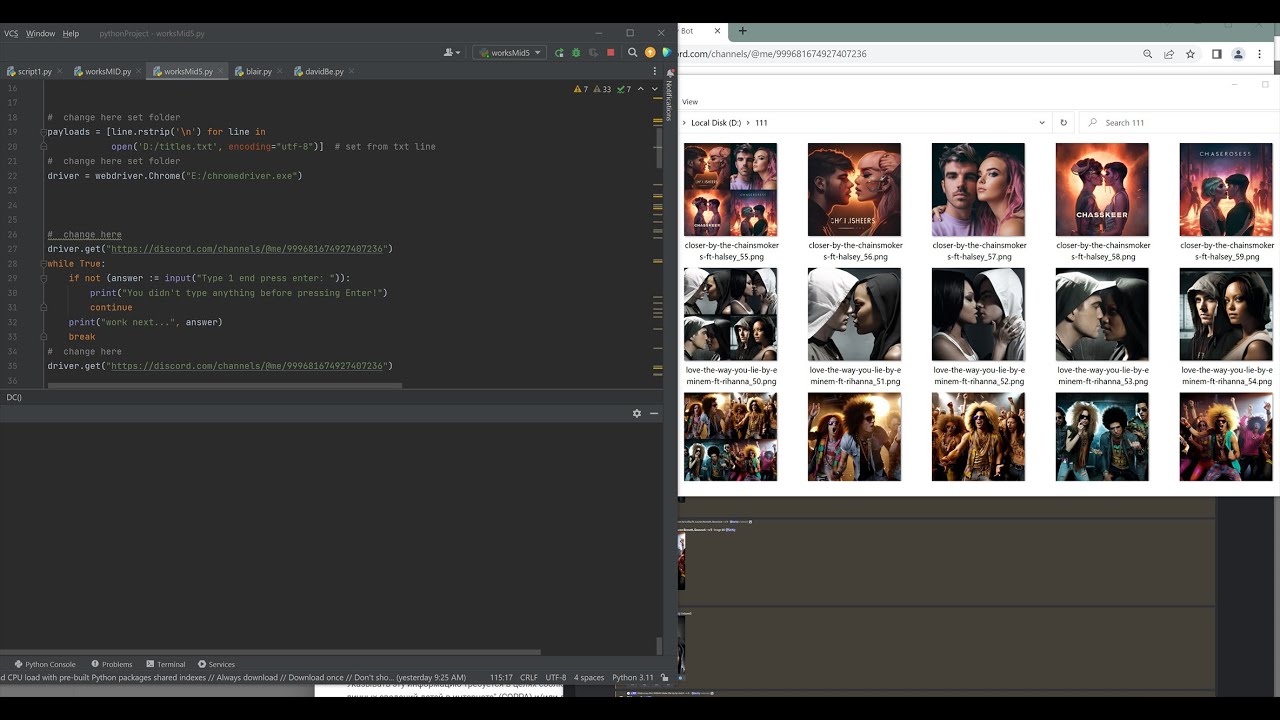
Task: Open the Services tool window
Action: tap(216, 664)
